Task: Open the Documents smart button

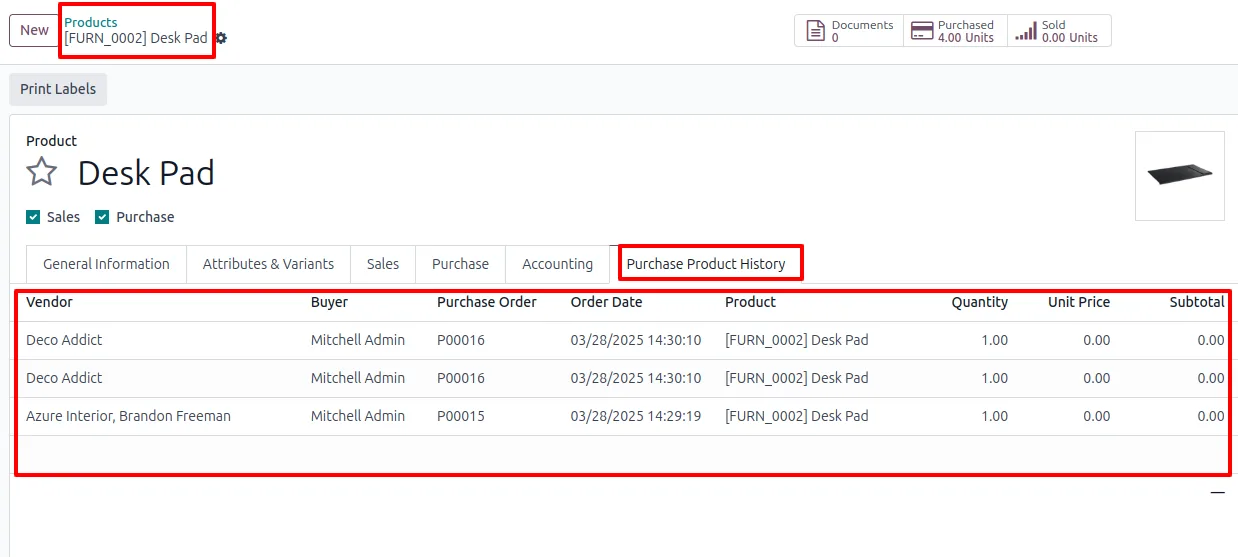Action: point(849,31)
